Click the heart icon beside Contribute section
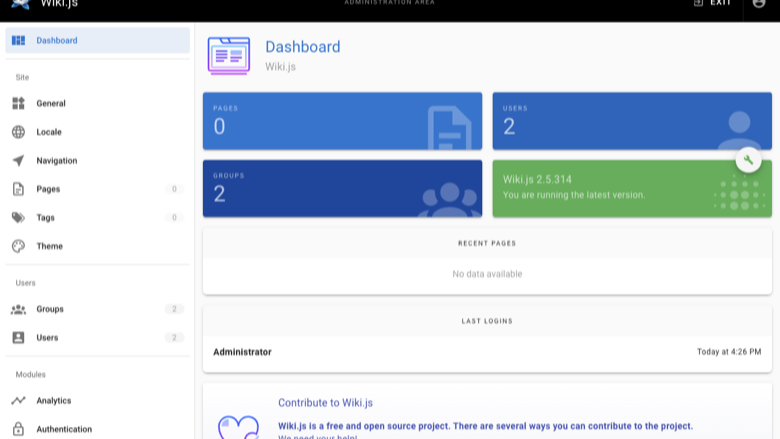 point(238,428)
